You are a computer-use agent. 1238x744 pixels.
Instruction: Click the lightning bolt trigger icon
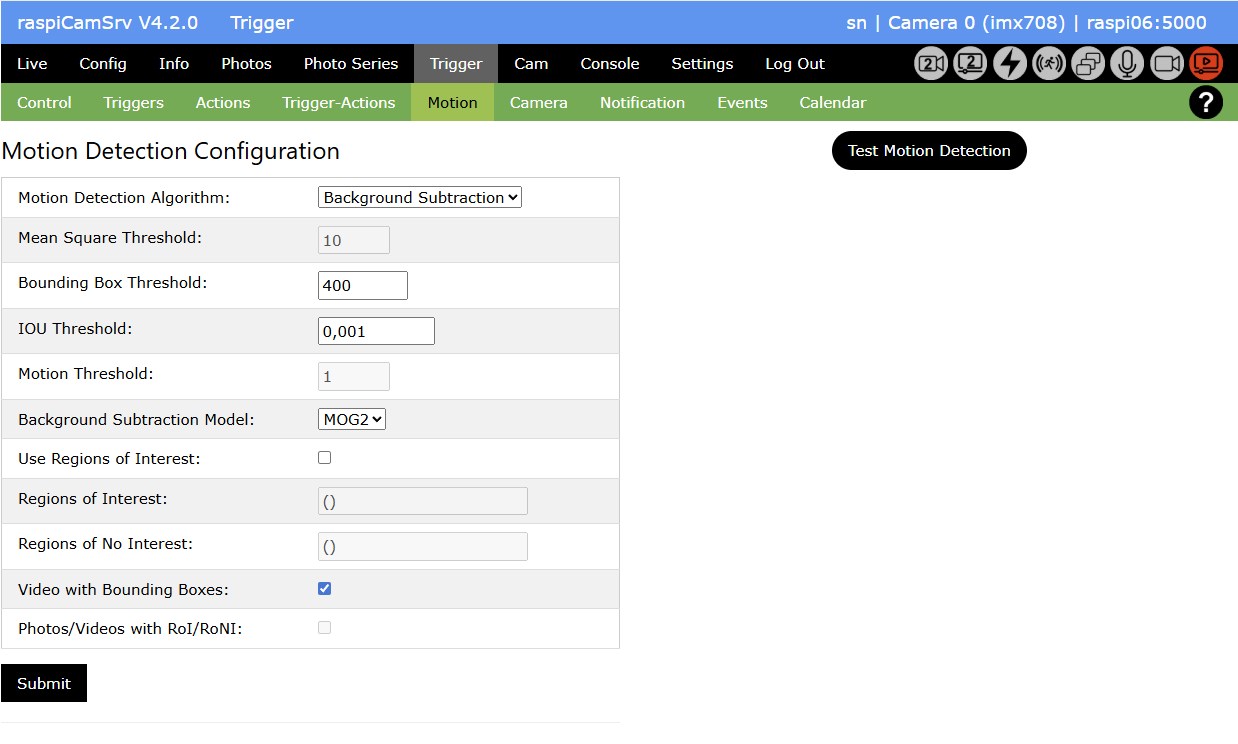[x=1010, y=64]
